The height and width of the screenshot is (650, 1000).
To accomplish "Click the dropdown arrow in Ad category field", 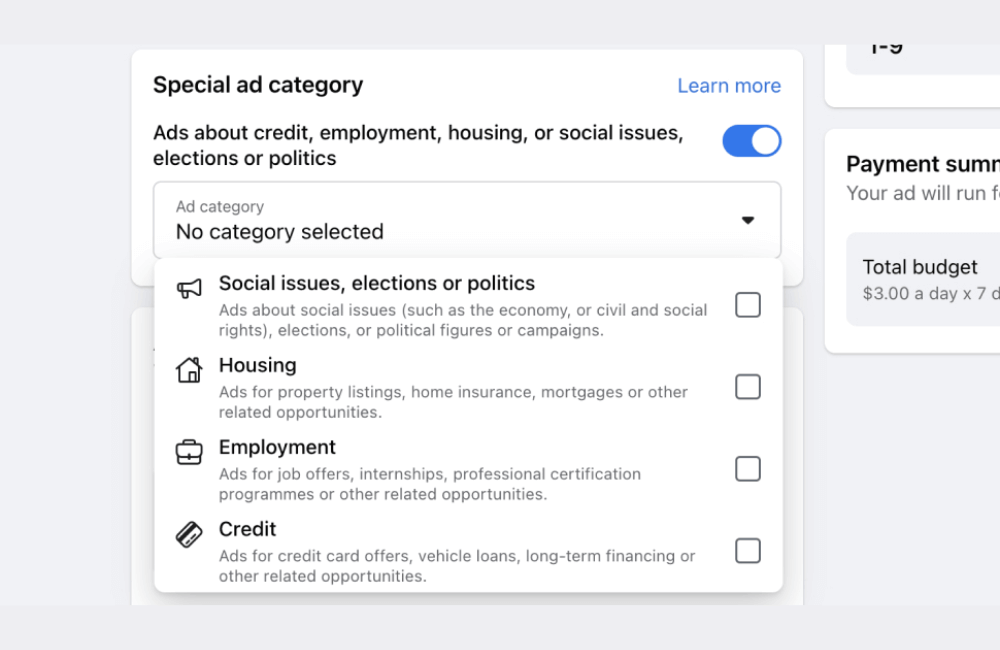I will [x=748, y=220].
